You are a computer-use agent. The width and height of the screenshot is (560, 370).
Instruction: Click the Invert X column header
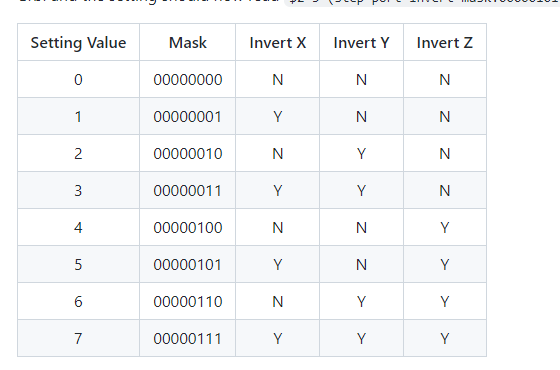pyautogui.click(x=278, y=42)
